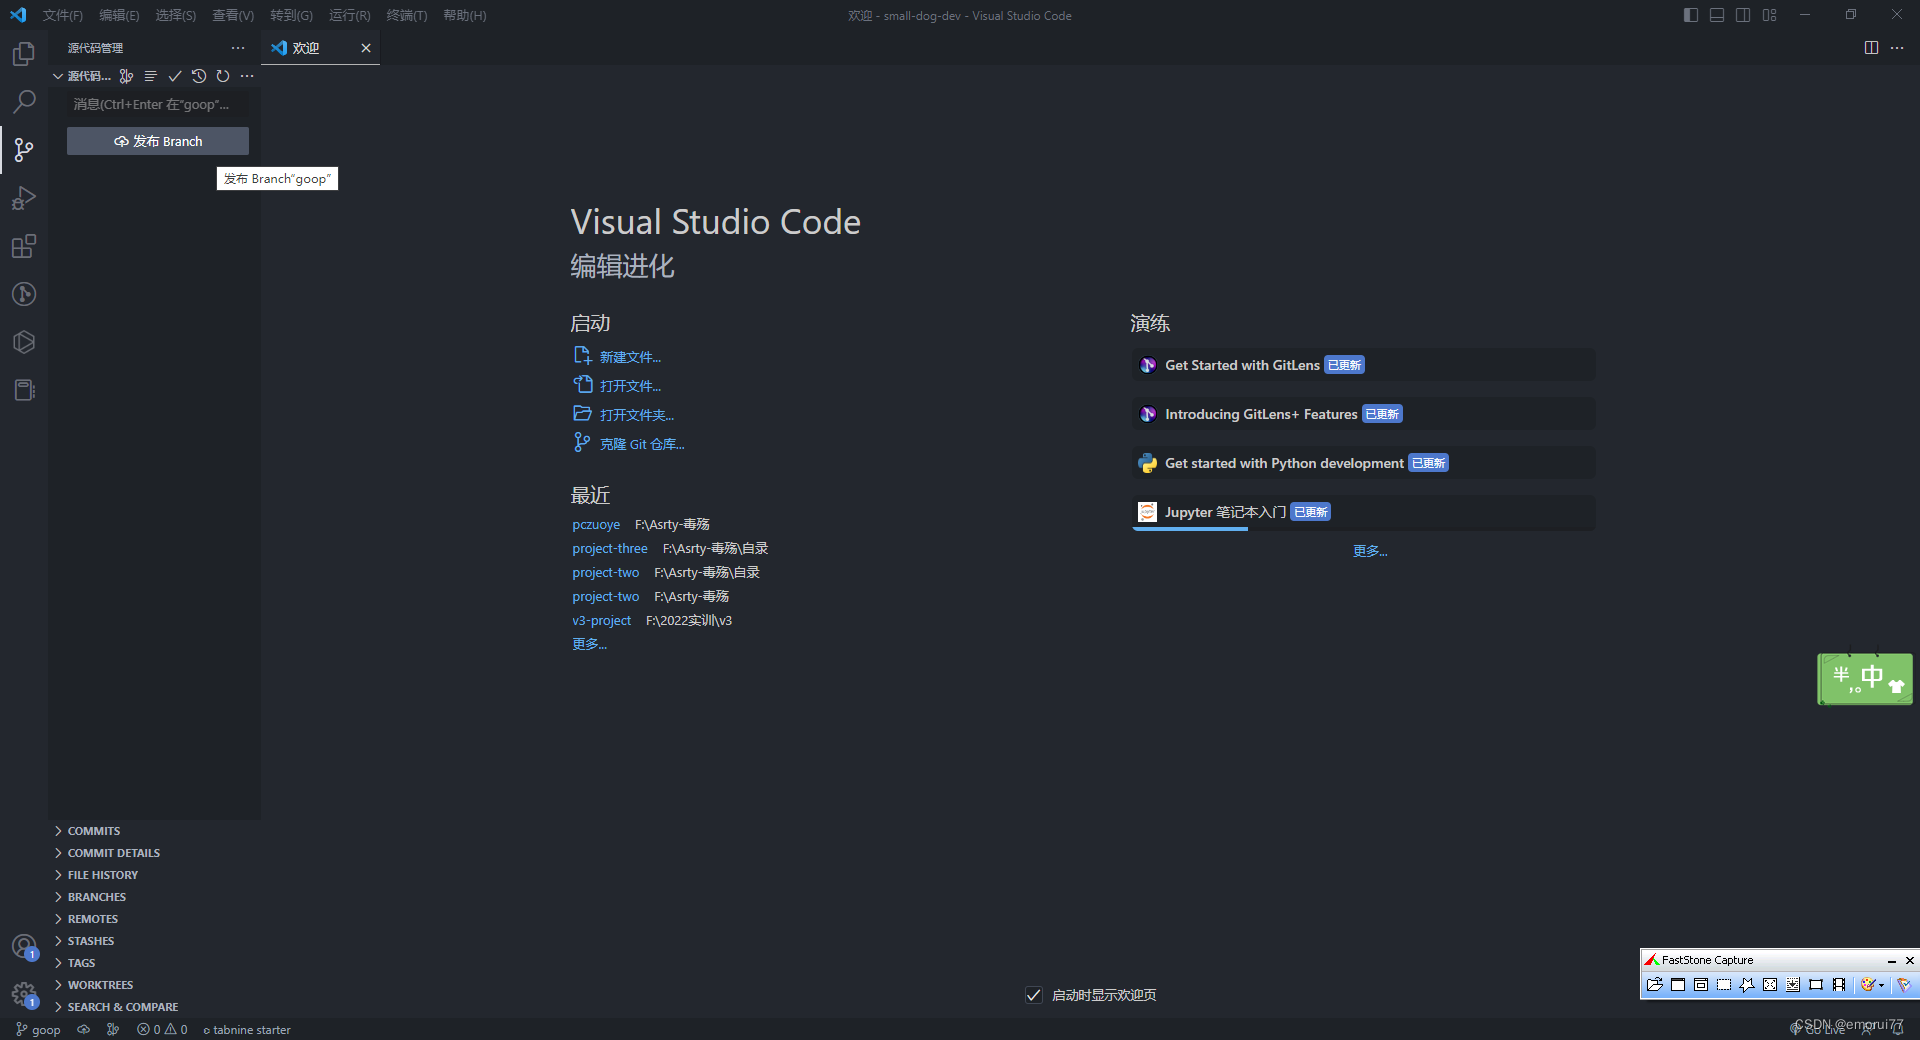The image size is (1920, 1040).
Task: Open the 编辑(E) menu
Action: [x=119, y=15]
